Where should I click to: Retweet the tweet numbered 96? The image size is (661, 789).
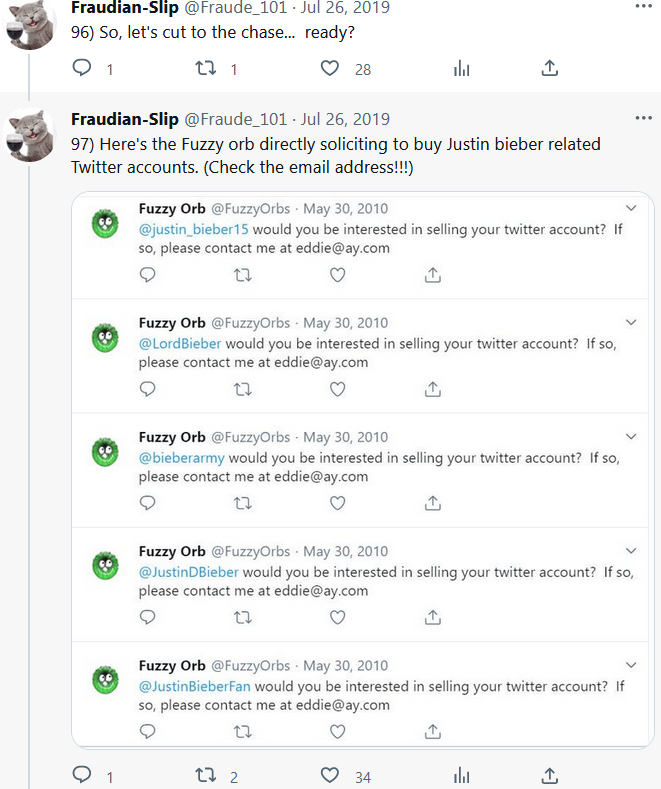coord(206,69)
